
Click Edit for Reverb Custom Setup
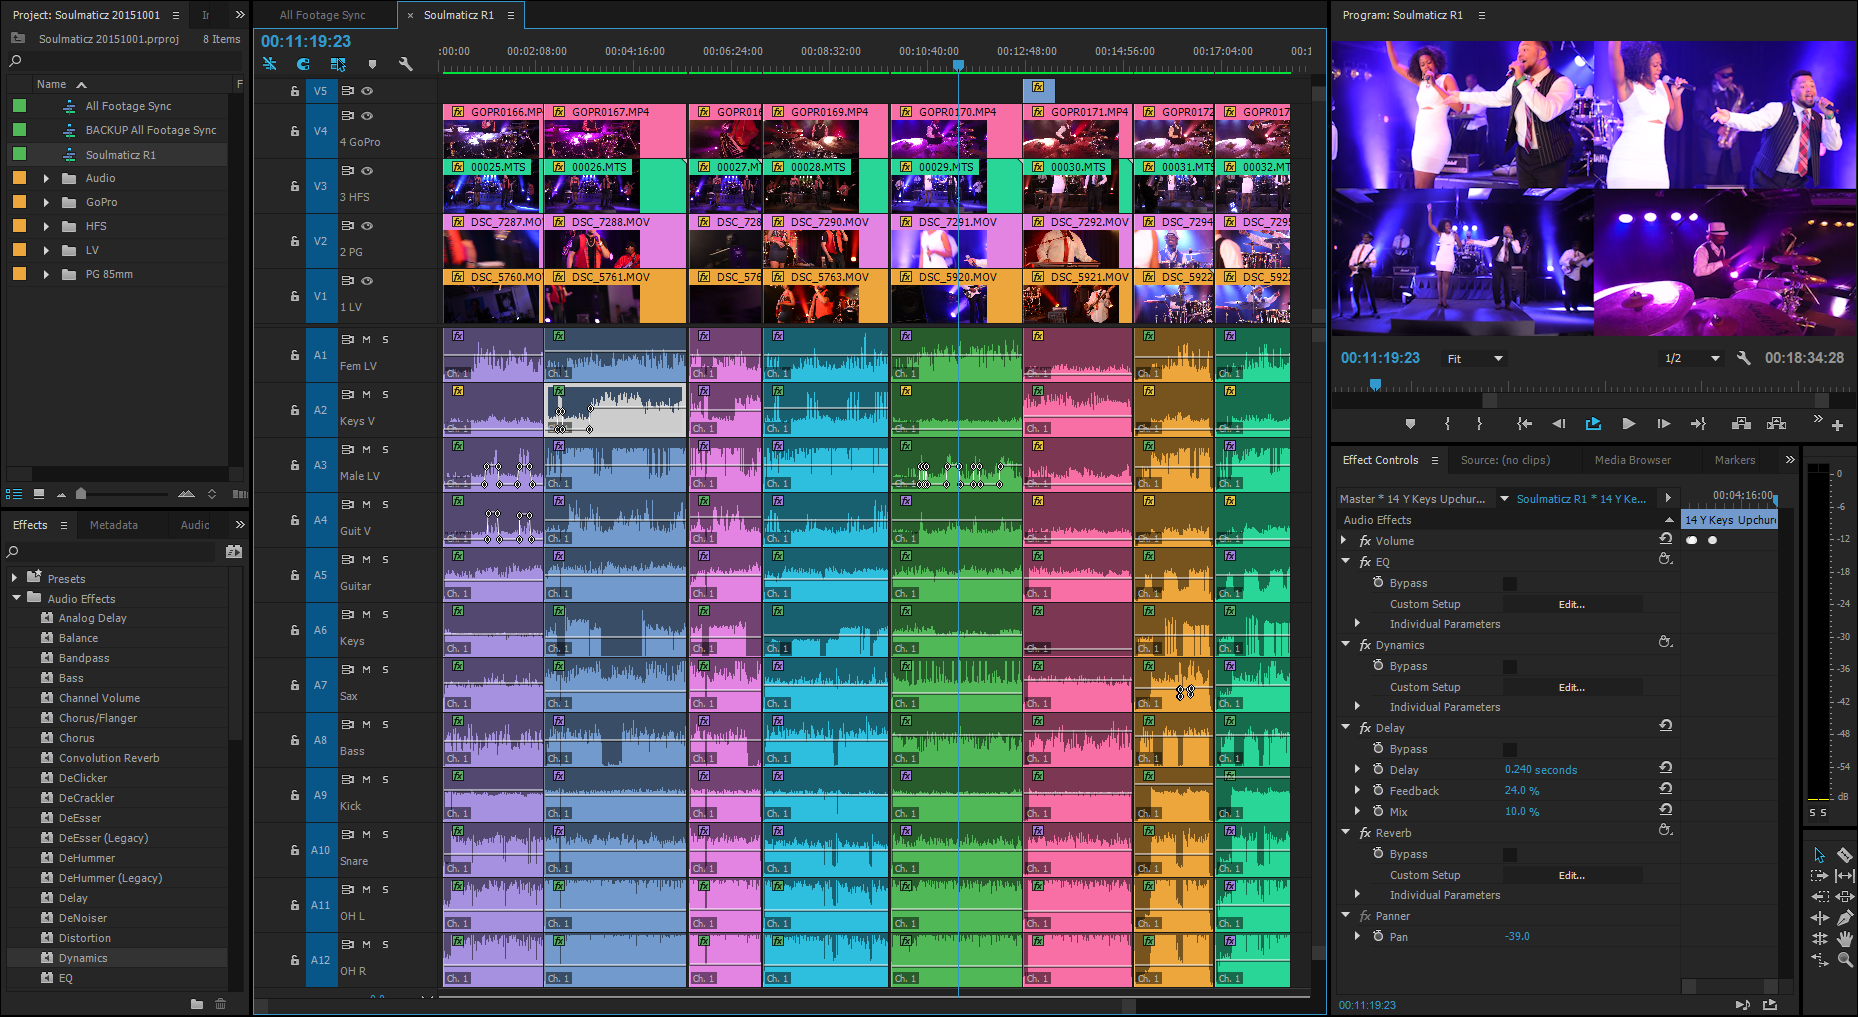[x=1571, y=876]
